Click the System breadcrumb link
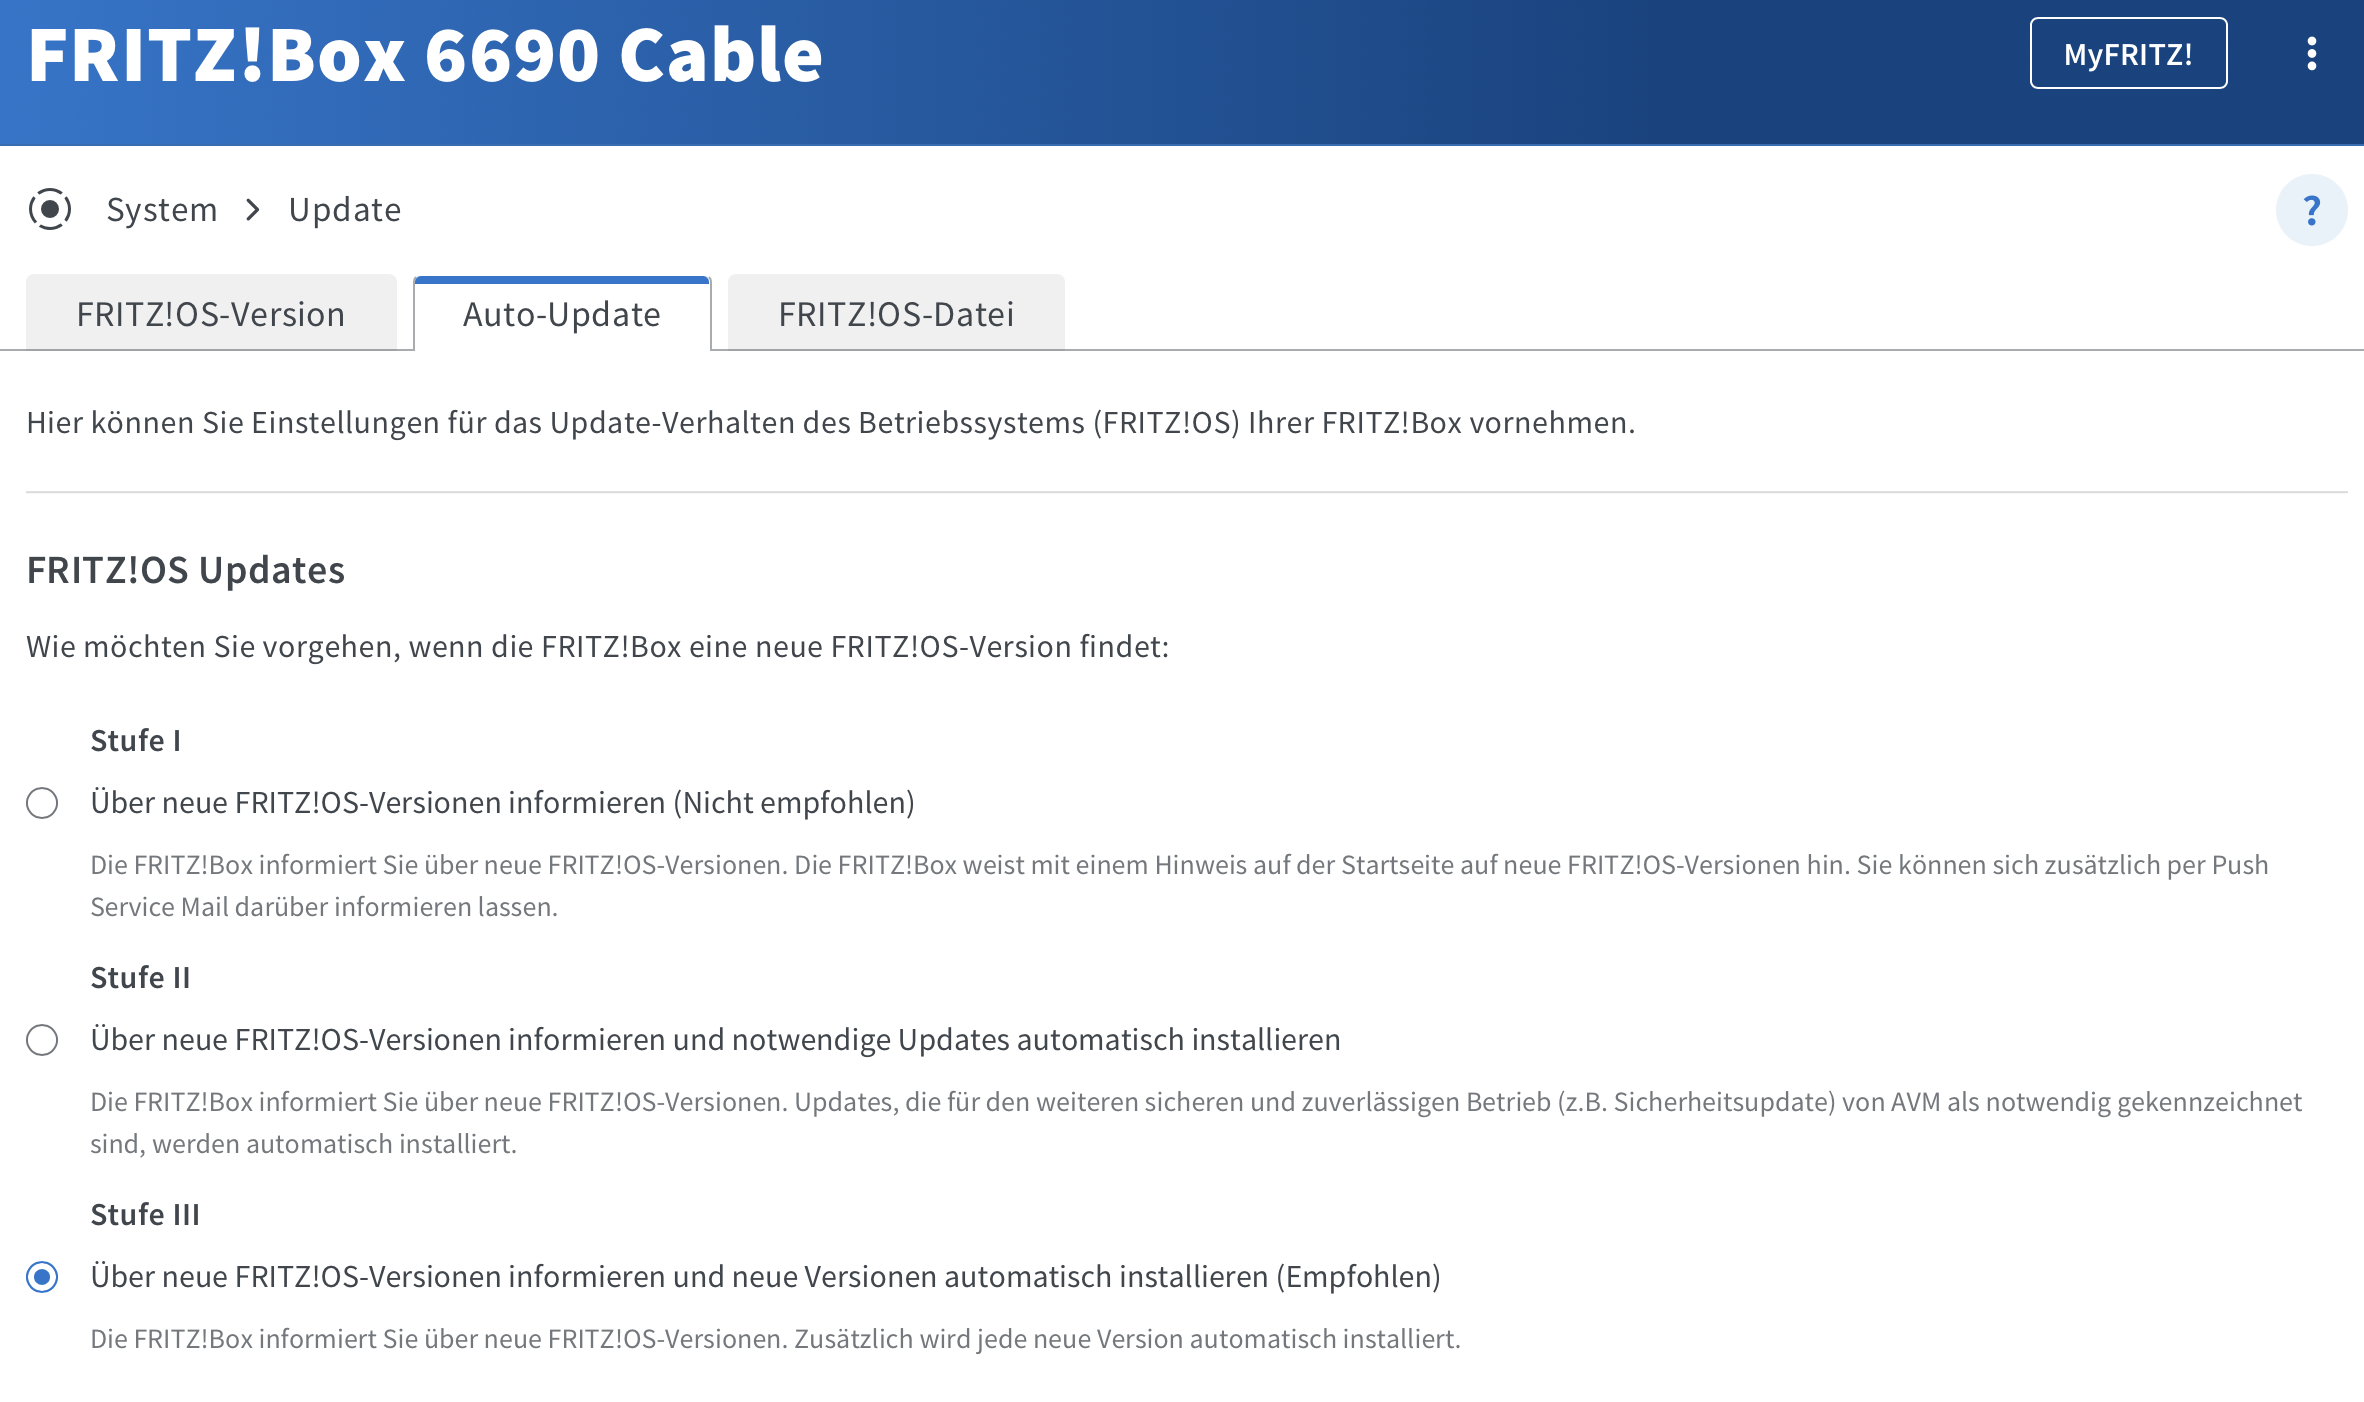This screenshot has width=2364, height=1402. pos(162,210)
